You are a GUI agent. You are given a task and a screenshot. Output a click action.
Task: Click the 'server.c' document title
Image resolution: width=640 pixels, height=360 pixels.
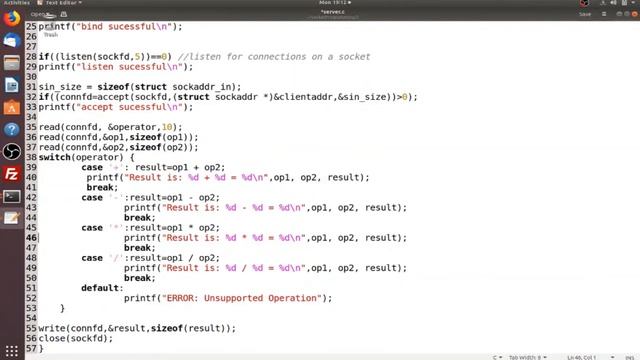coord(333,12)
